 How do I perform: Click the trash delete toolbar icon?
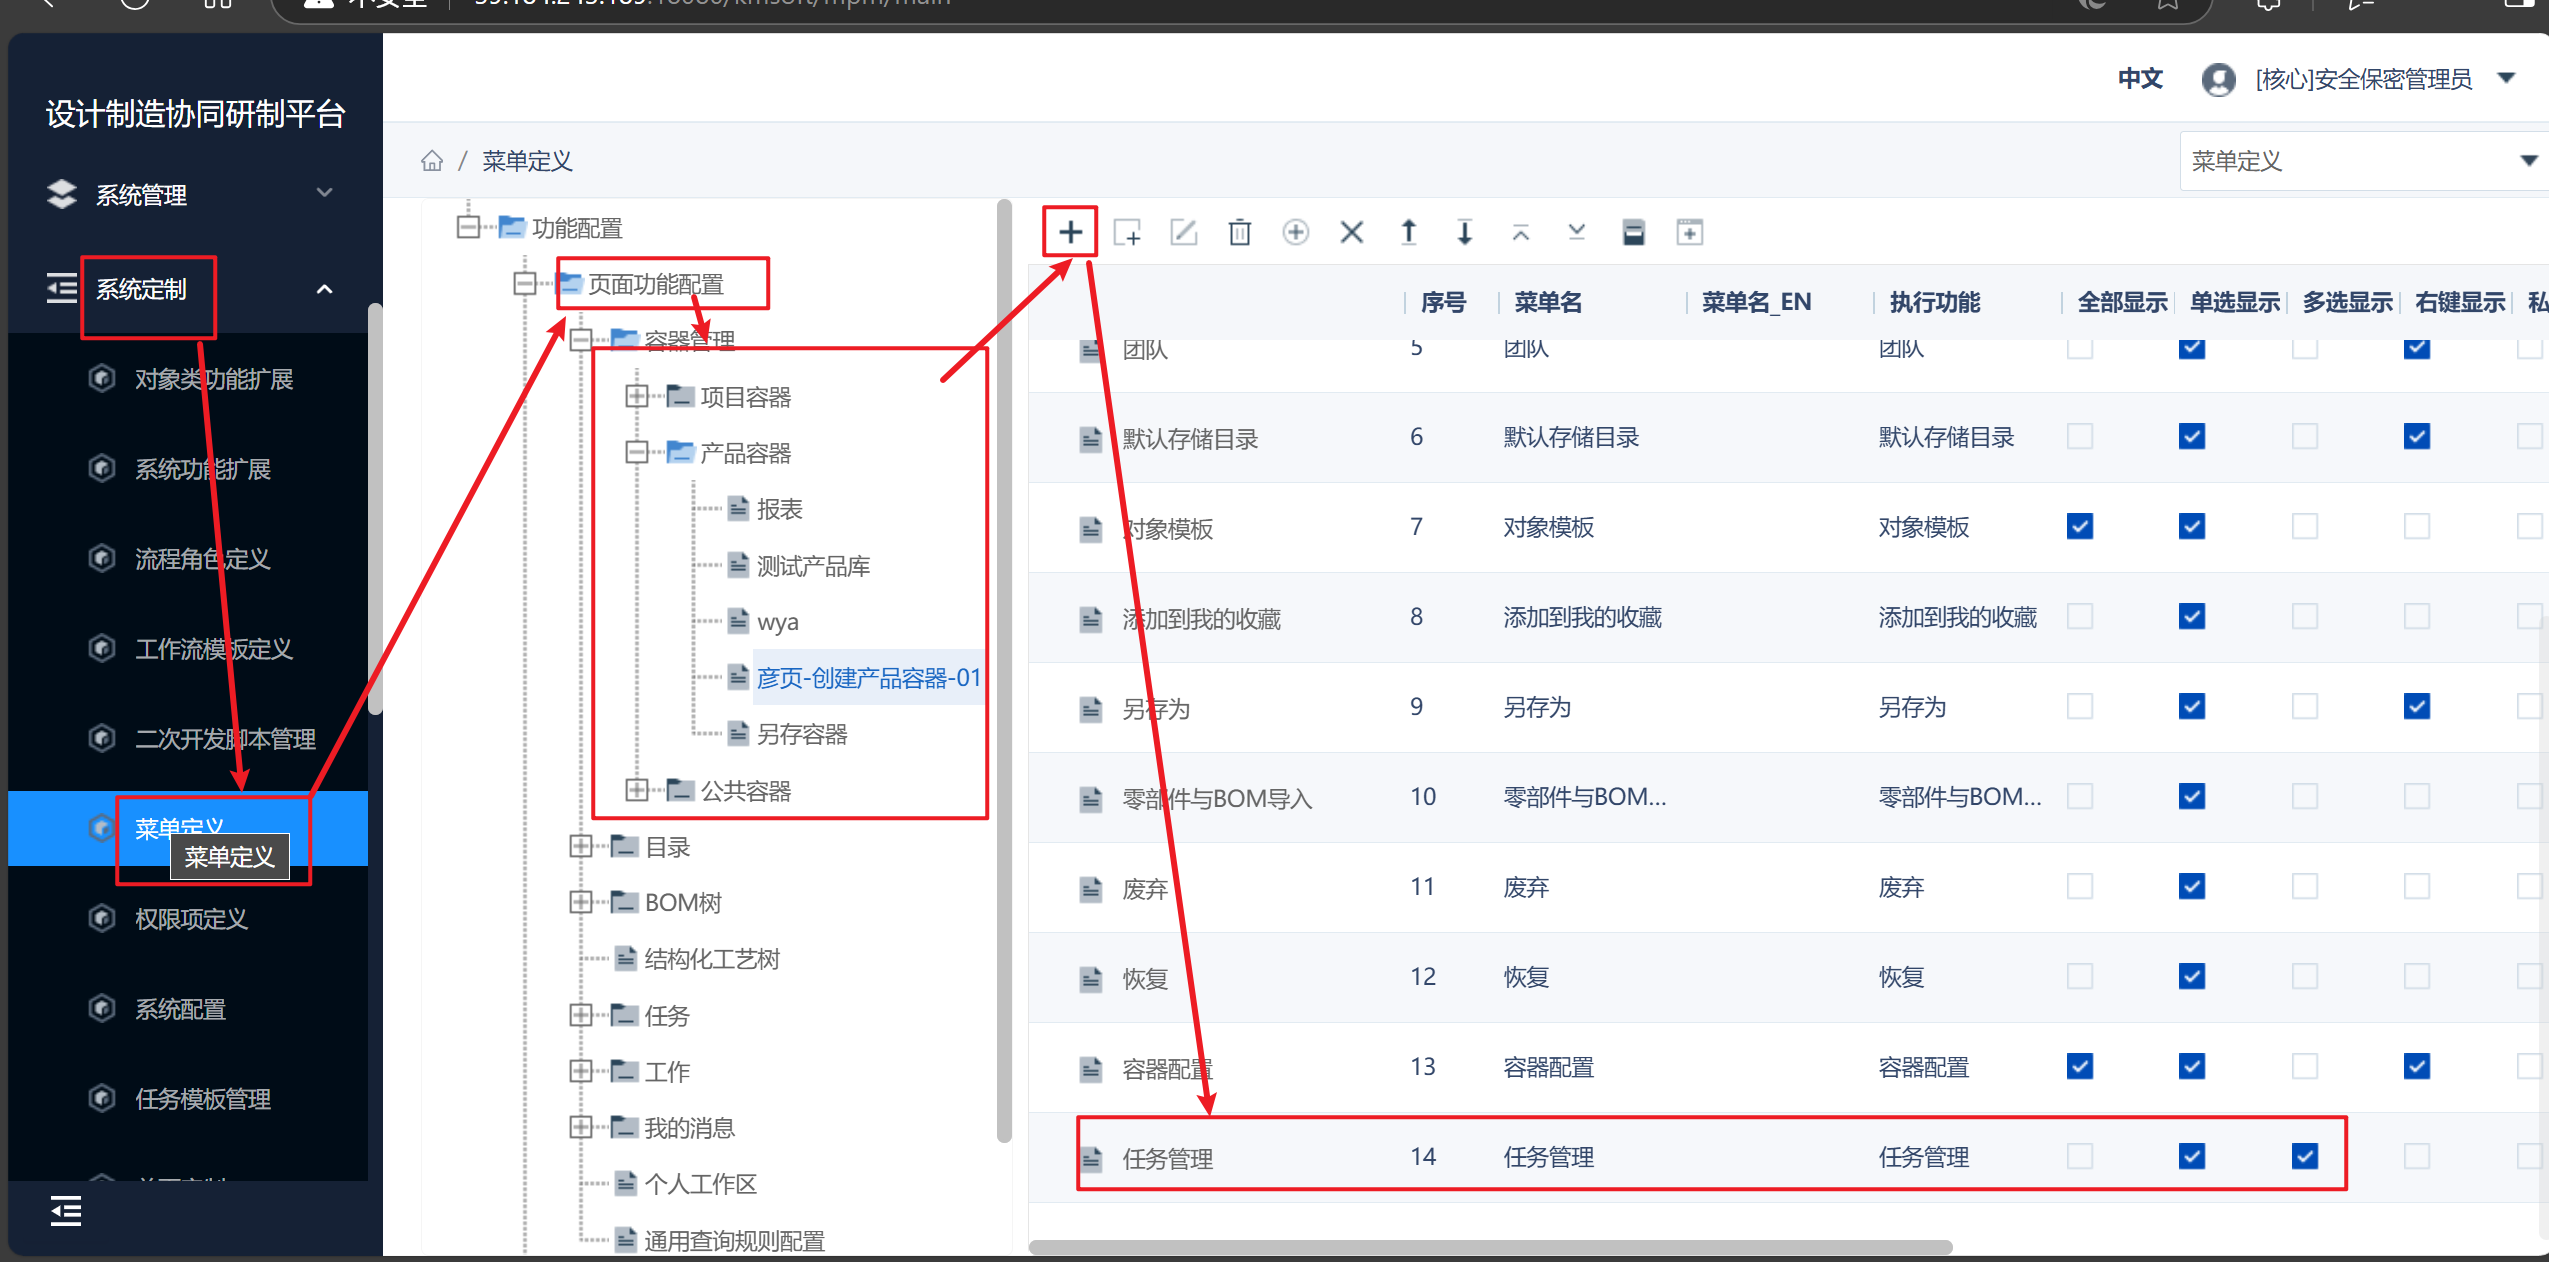pyautogui.click(x=1240, y=232)
